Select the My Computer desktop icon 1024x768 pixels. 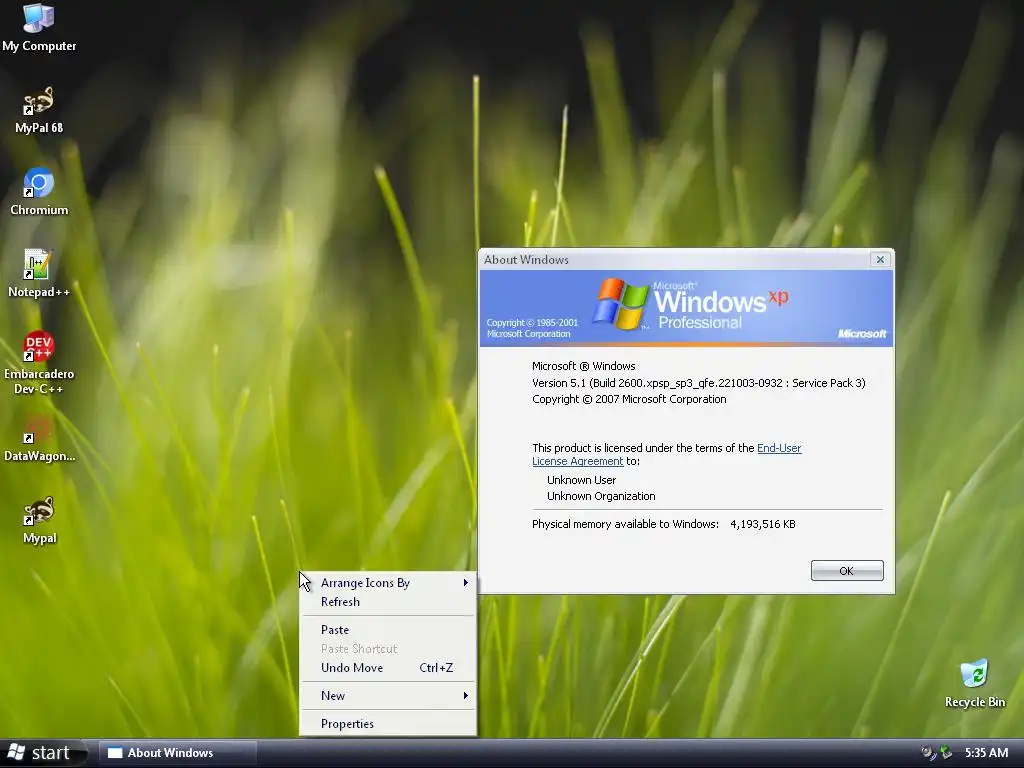[39, 27]
